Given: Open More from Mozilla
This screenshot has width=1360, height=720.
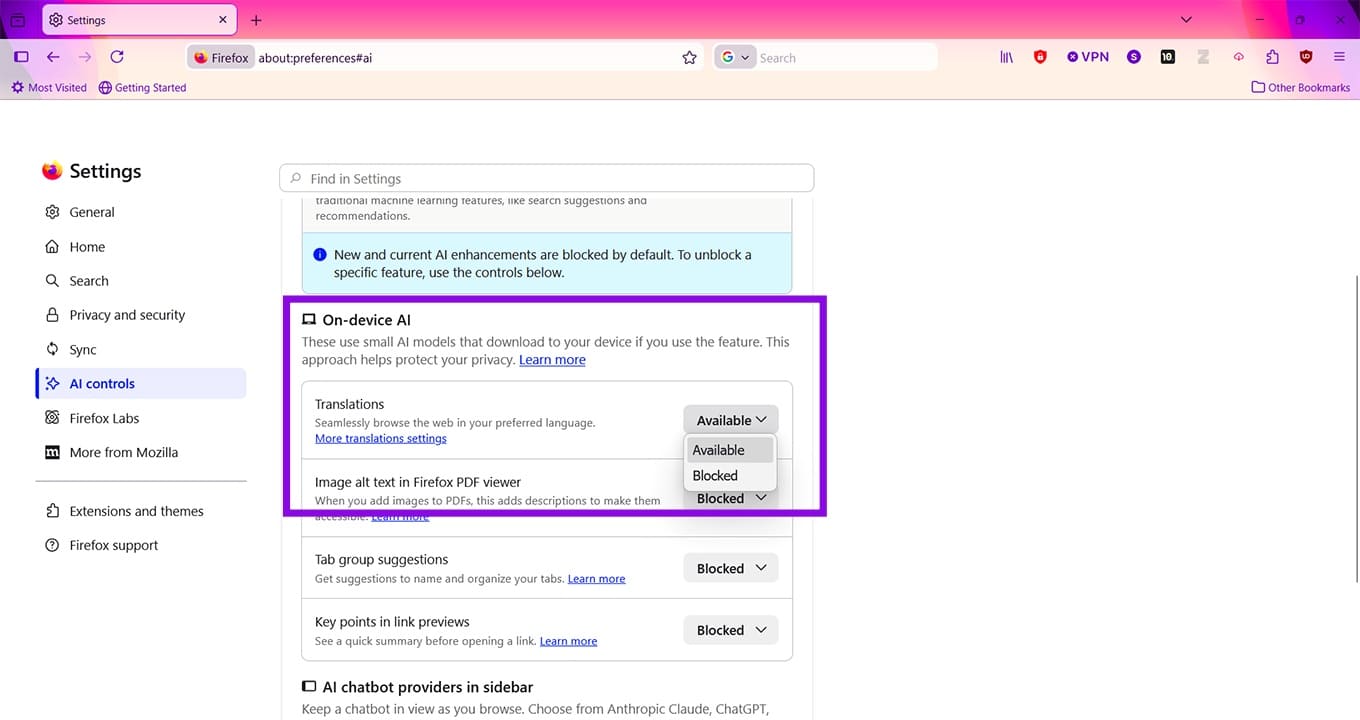Looking at the screenshot, I should pyautogui.click(x=141, y=452).
